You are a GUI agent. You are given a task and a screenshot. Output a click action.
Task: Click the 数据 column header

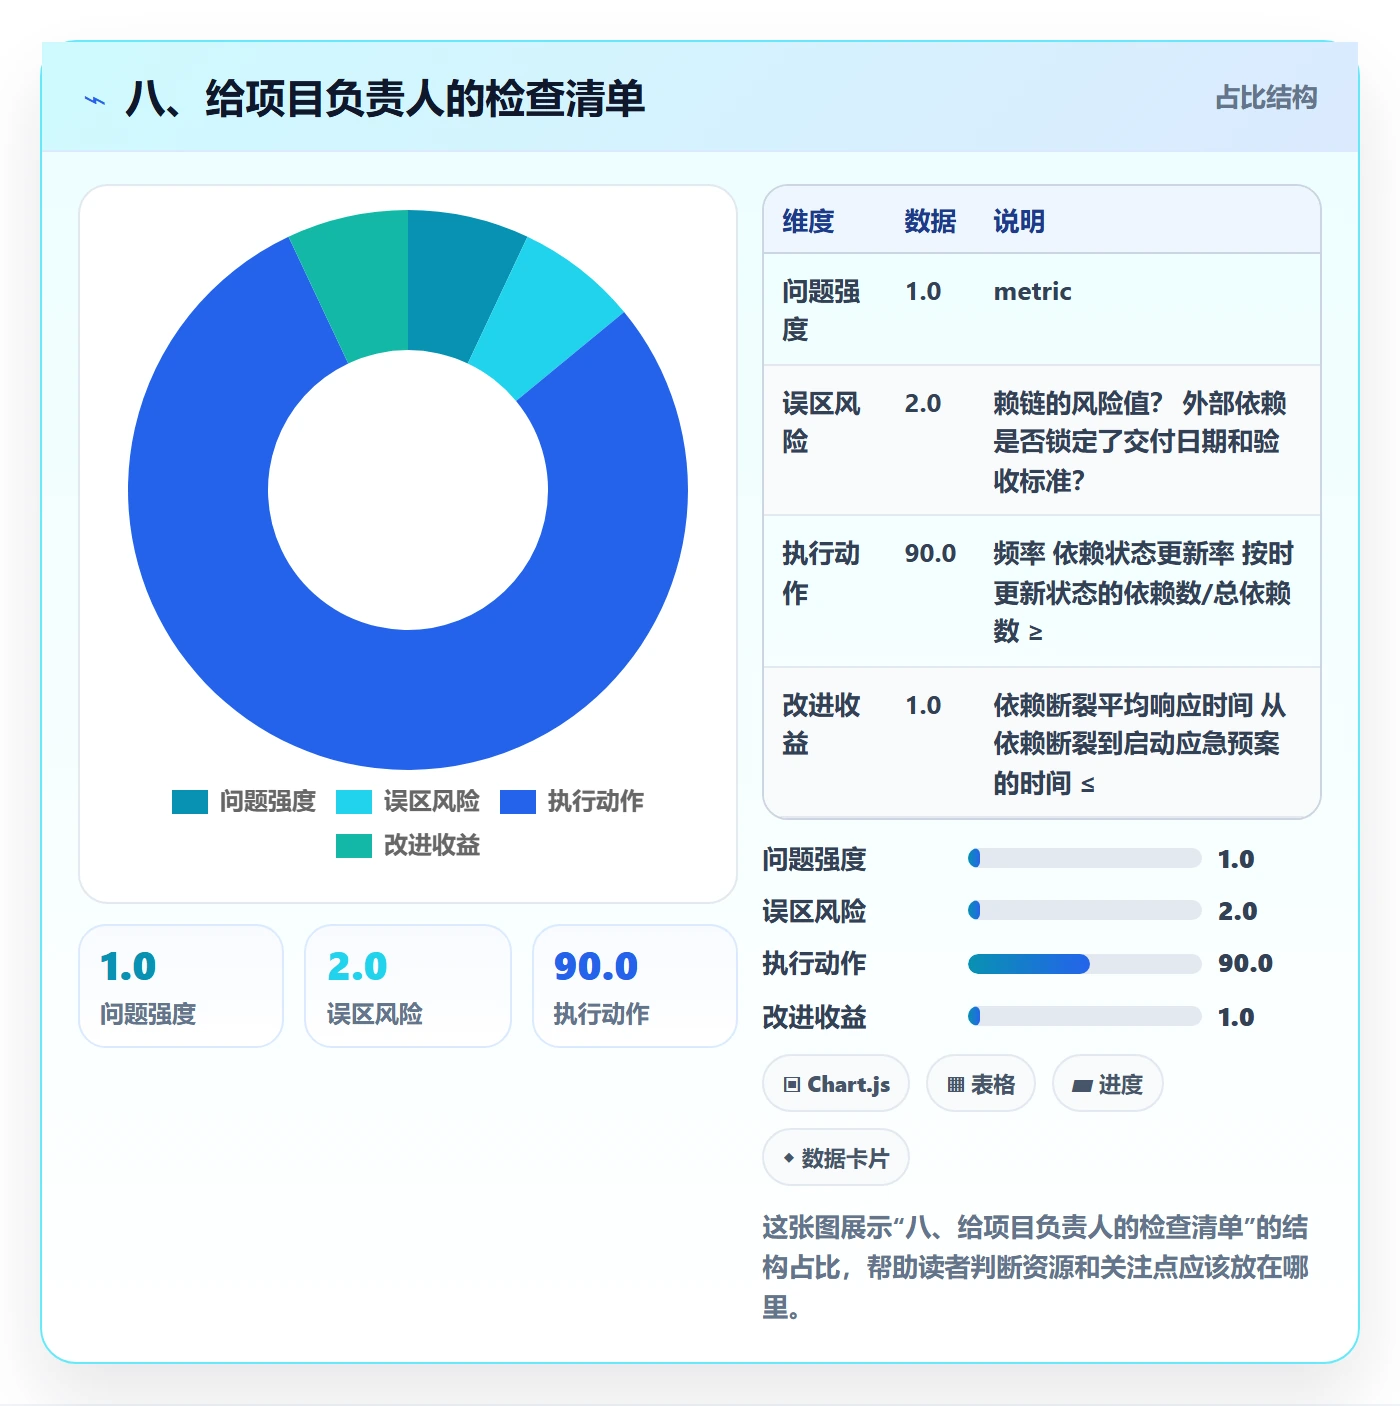tap(930, 221)
